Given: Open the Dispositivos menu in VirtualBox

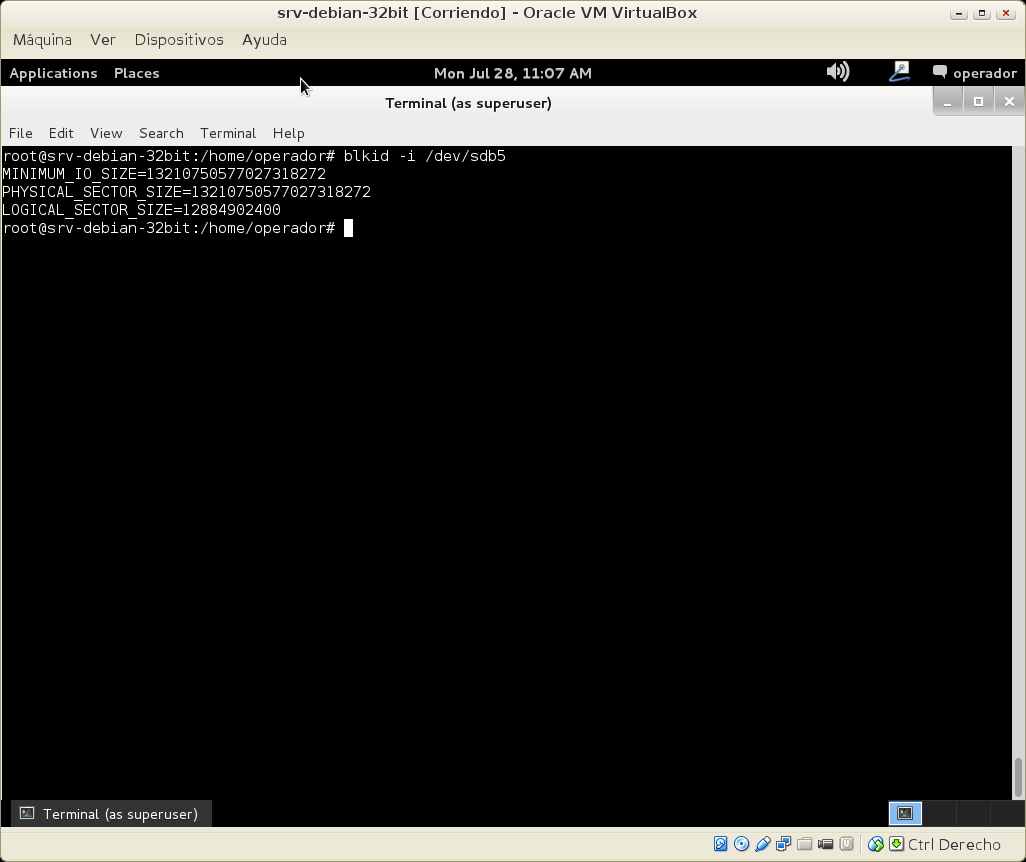Looking at the screenshot, I should pos(179,40).
